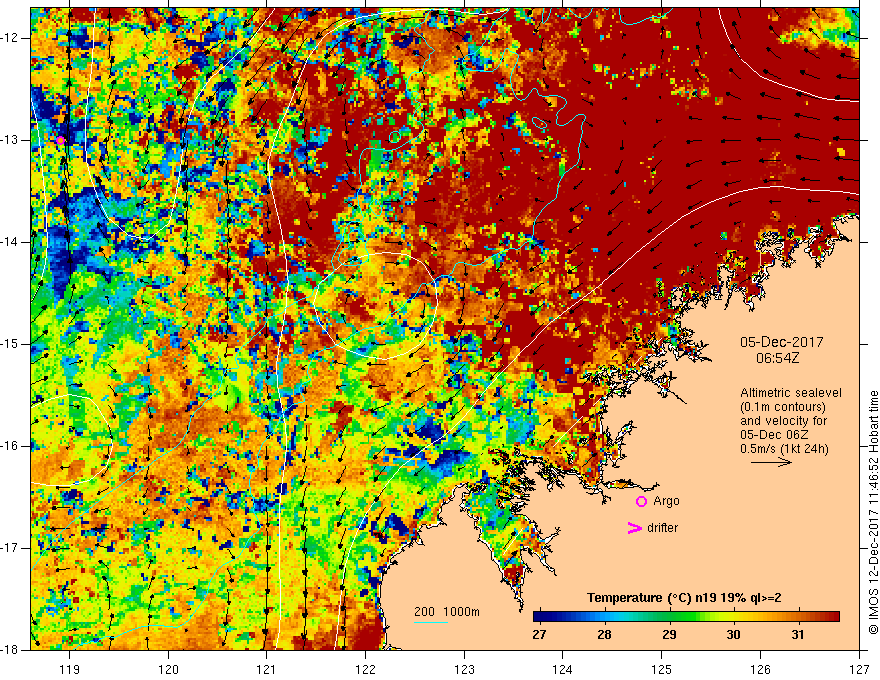This screenshot has height=680, width=880.
Task: Click latitude label '-17' on left axis
Action: (10, 548)
